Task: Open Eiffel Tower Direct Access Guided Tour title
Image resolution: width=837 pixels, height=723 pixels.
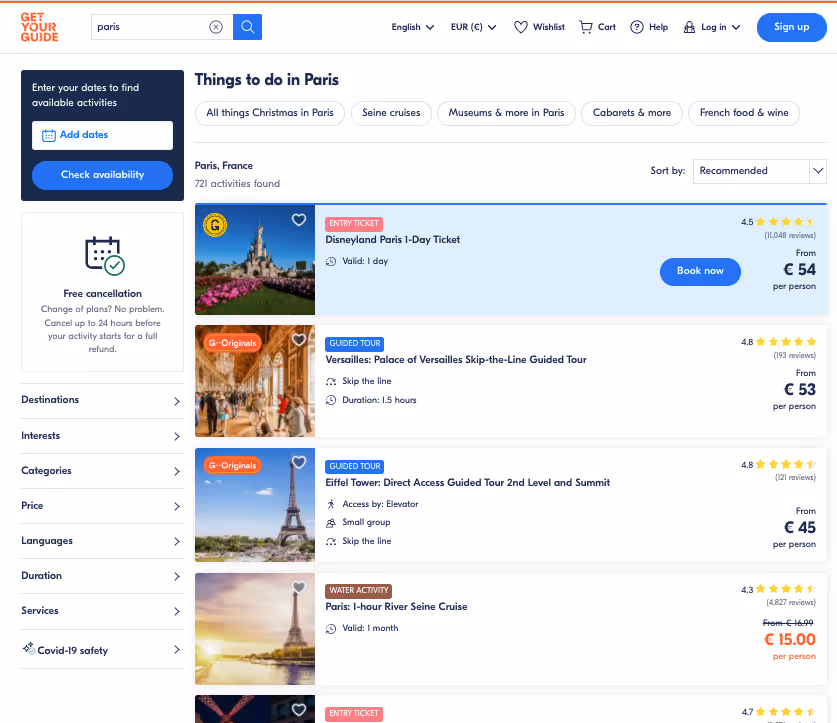Action: (x=468, y=483)
